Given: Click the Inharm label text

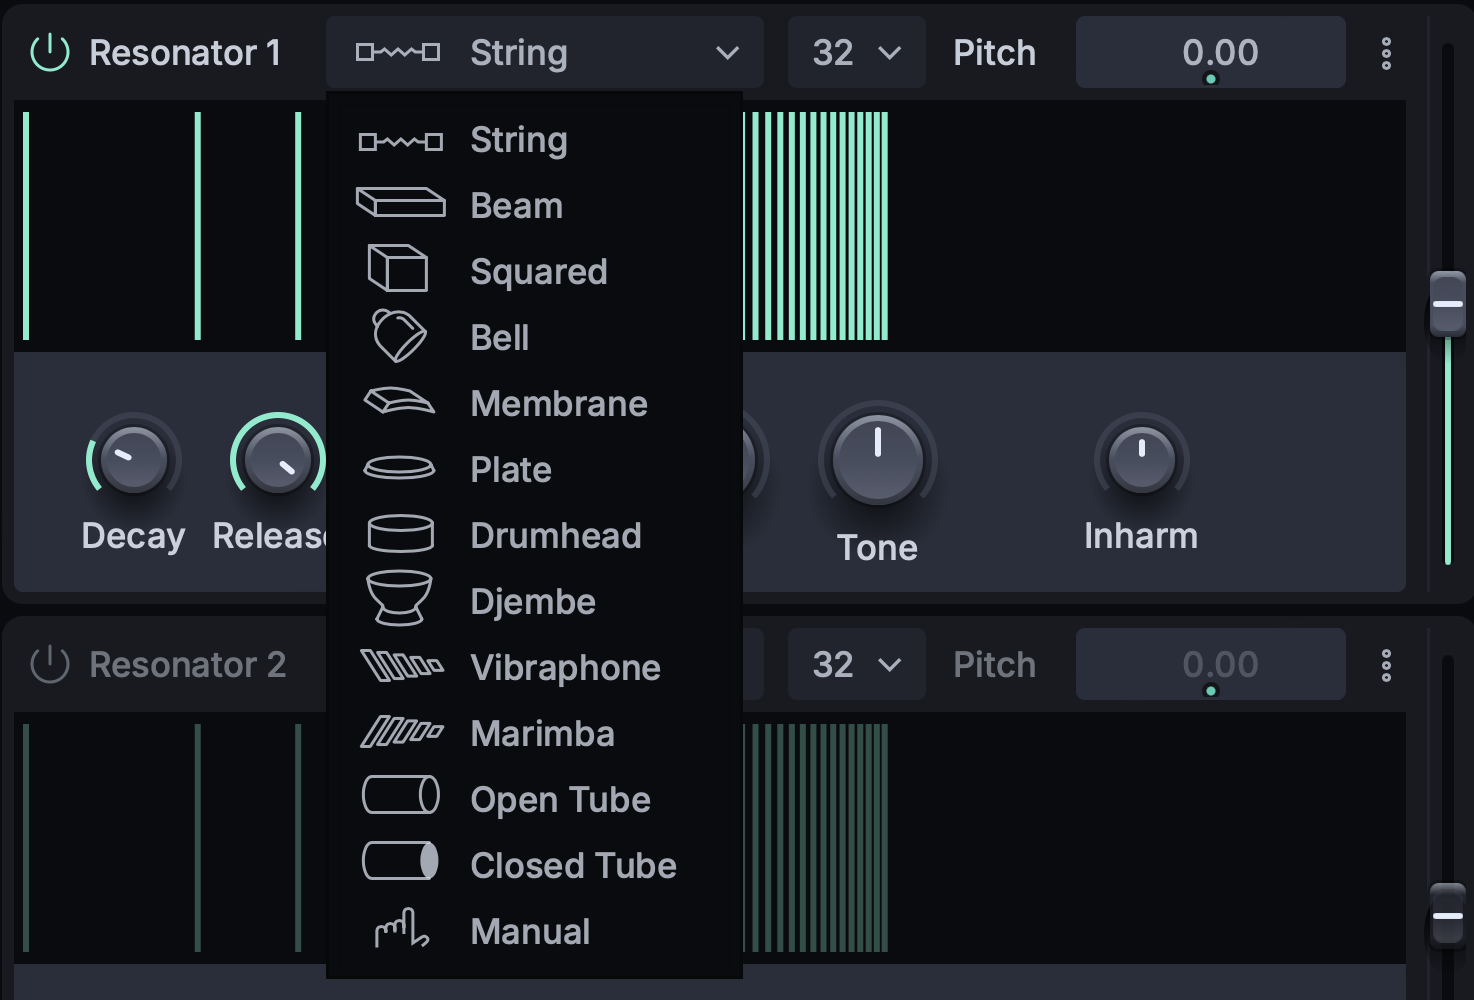Looking at the screenshot, I should [1141, 536].
